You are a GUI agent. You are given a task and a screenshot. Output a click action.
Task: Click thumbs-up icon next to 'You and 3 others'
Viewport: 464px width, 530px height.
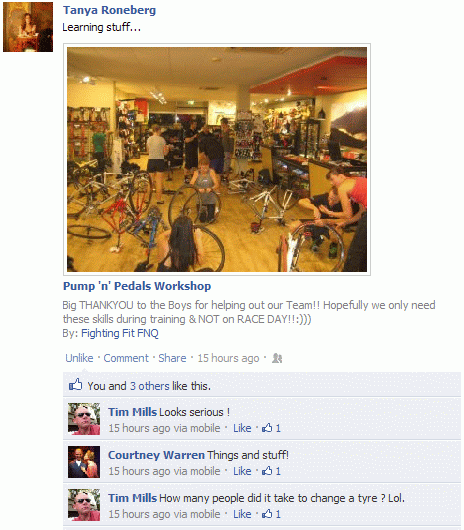75,384
